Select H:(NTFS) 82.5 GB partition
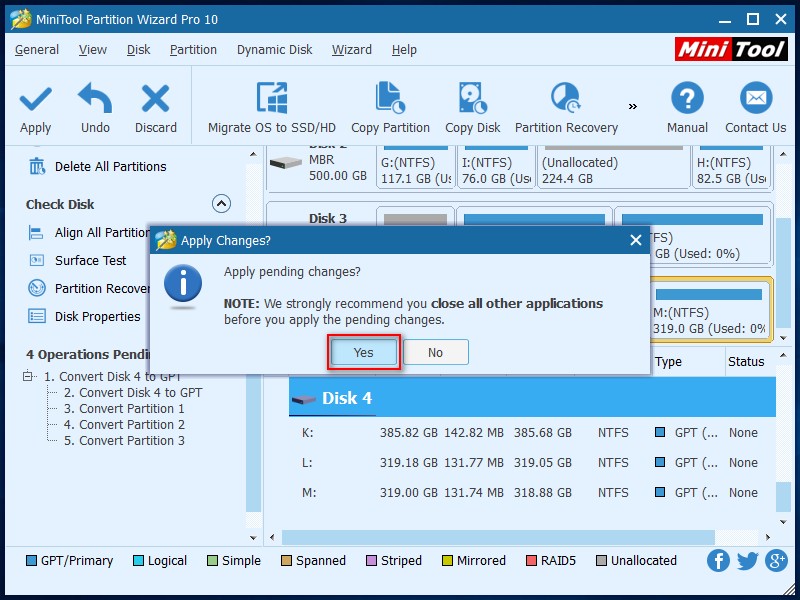Screen dimensions: 800x600 pyautogui.click(x=732, y=167)
